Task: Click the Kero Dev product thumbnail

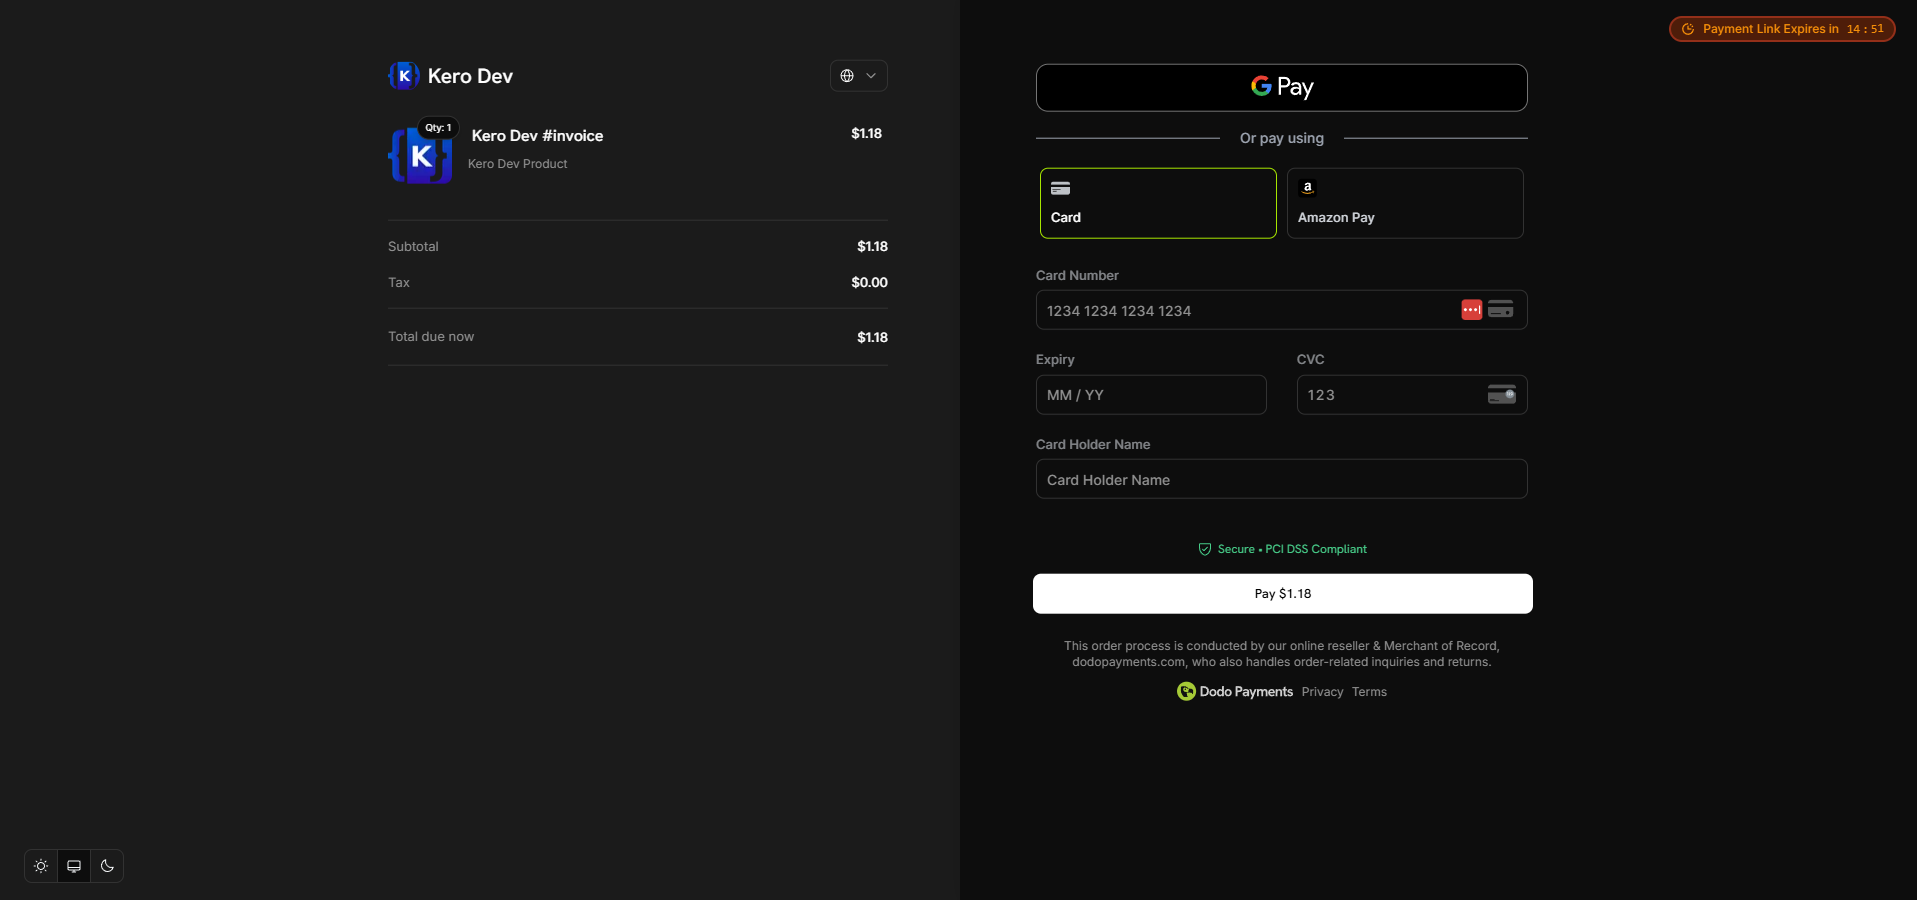Action: 420,156
